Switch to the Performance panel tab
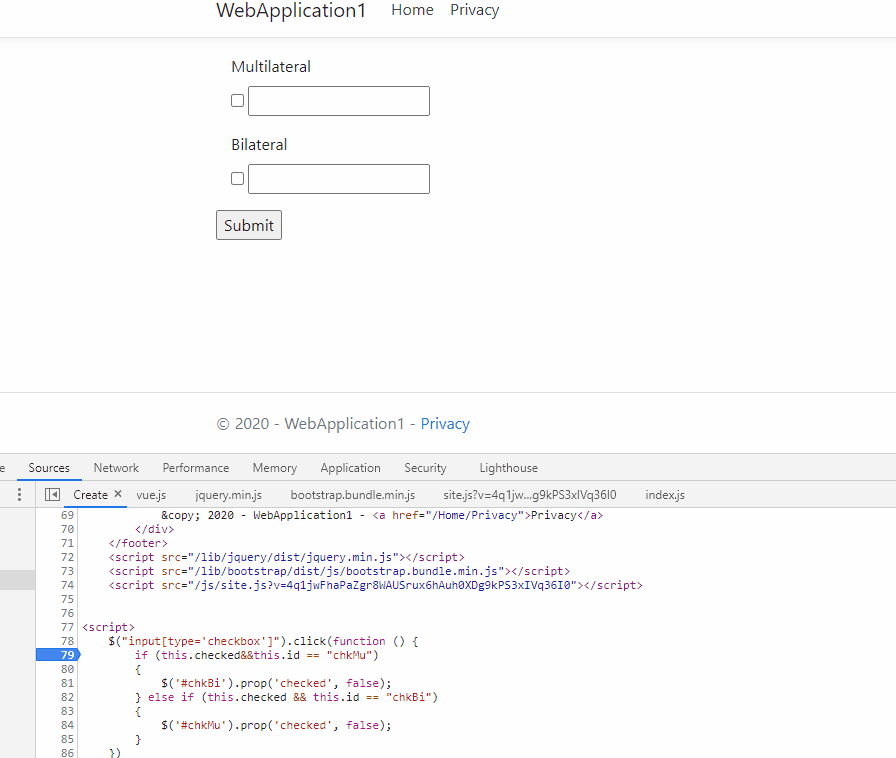Viewport: 896px width, 758px height. (x=195, y=468)
